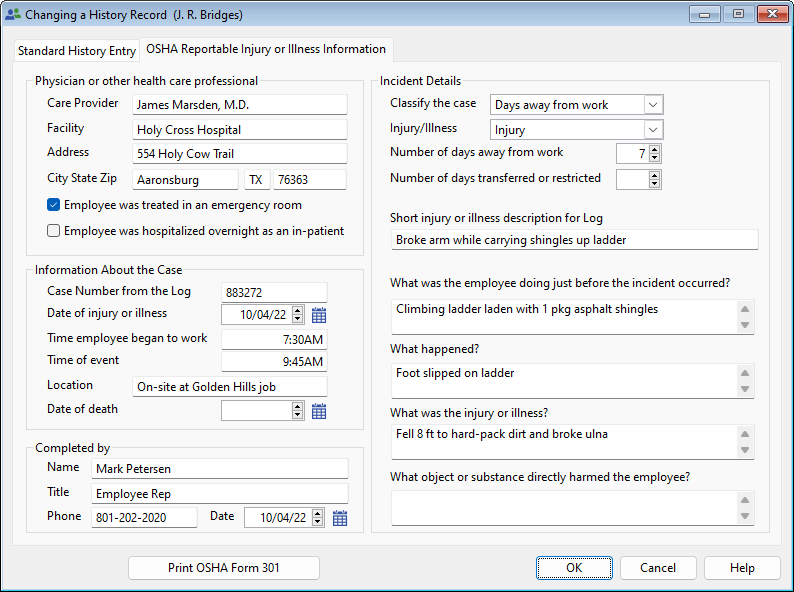Switch to Standard History Entry tab
This screenshot has height=592, width=794.
77,51
